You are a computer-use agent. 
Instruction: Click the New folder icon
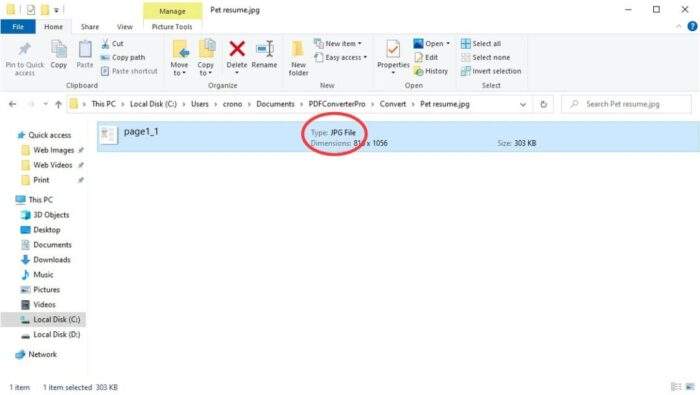298,49
